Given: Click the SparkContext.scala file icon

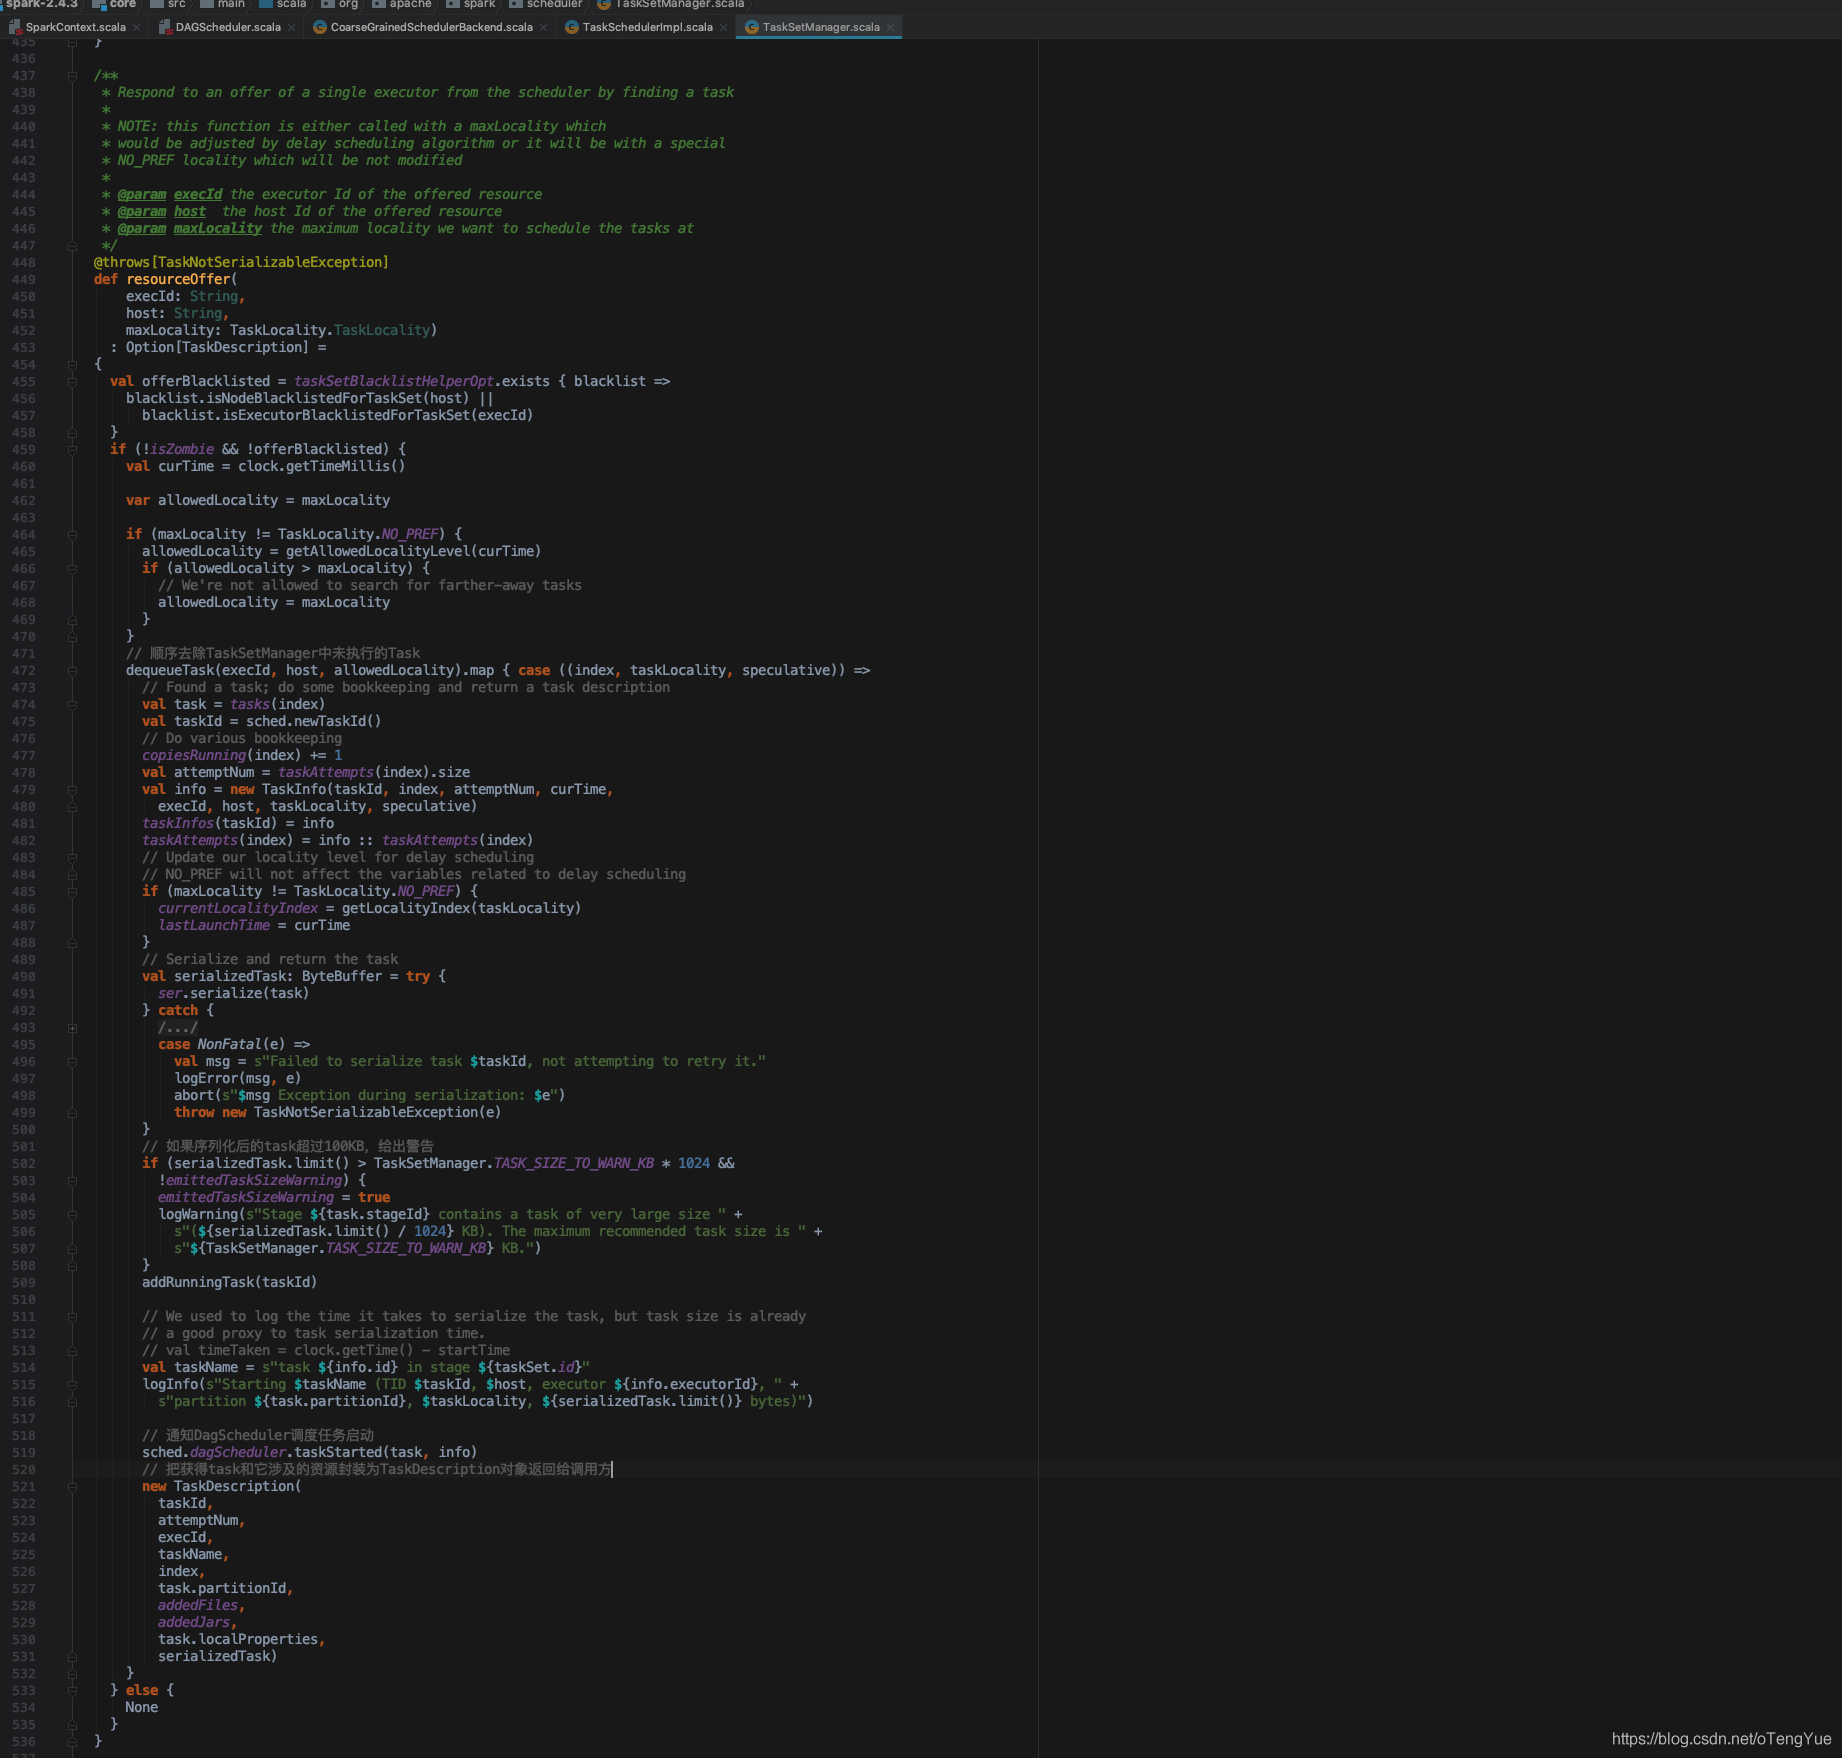Looking at the screenshot, I should point(15,27).
